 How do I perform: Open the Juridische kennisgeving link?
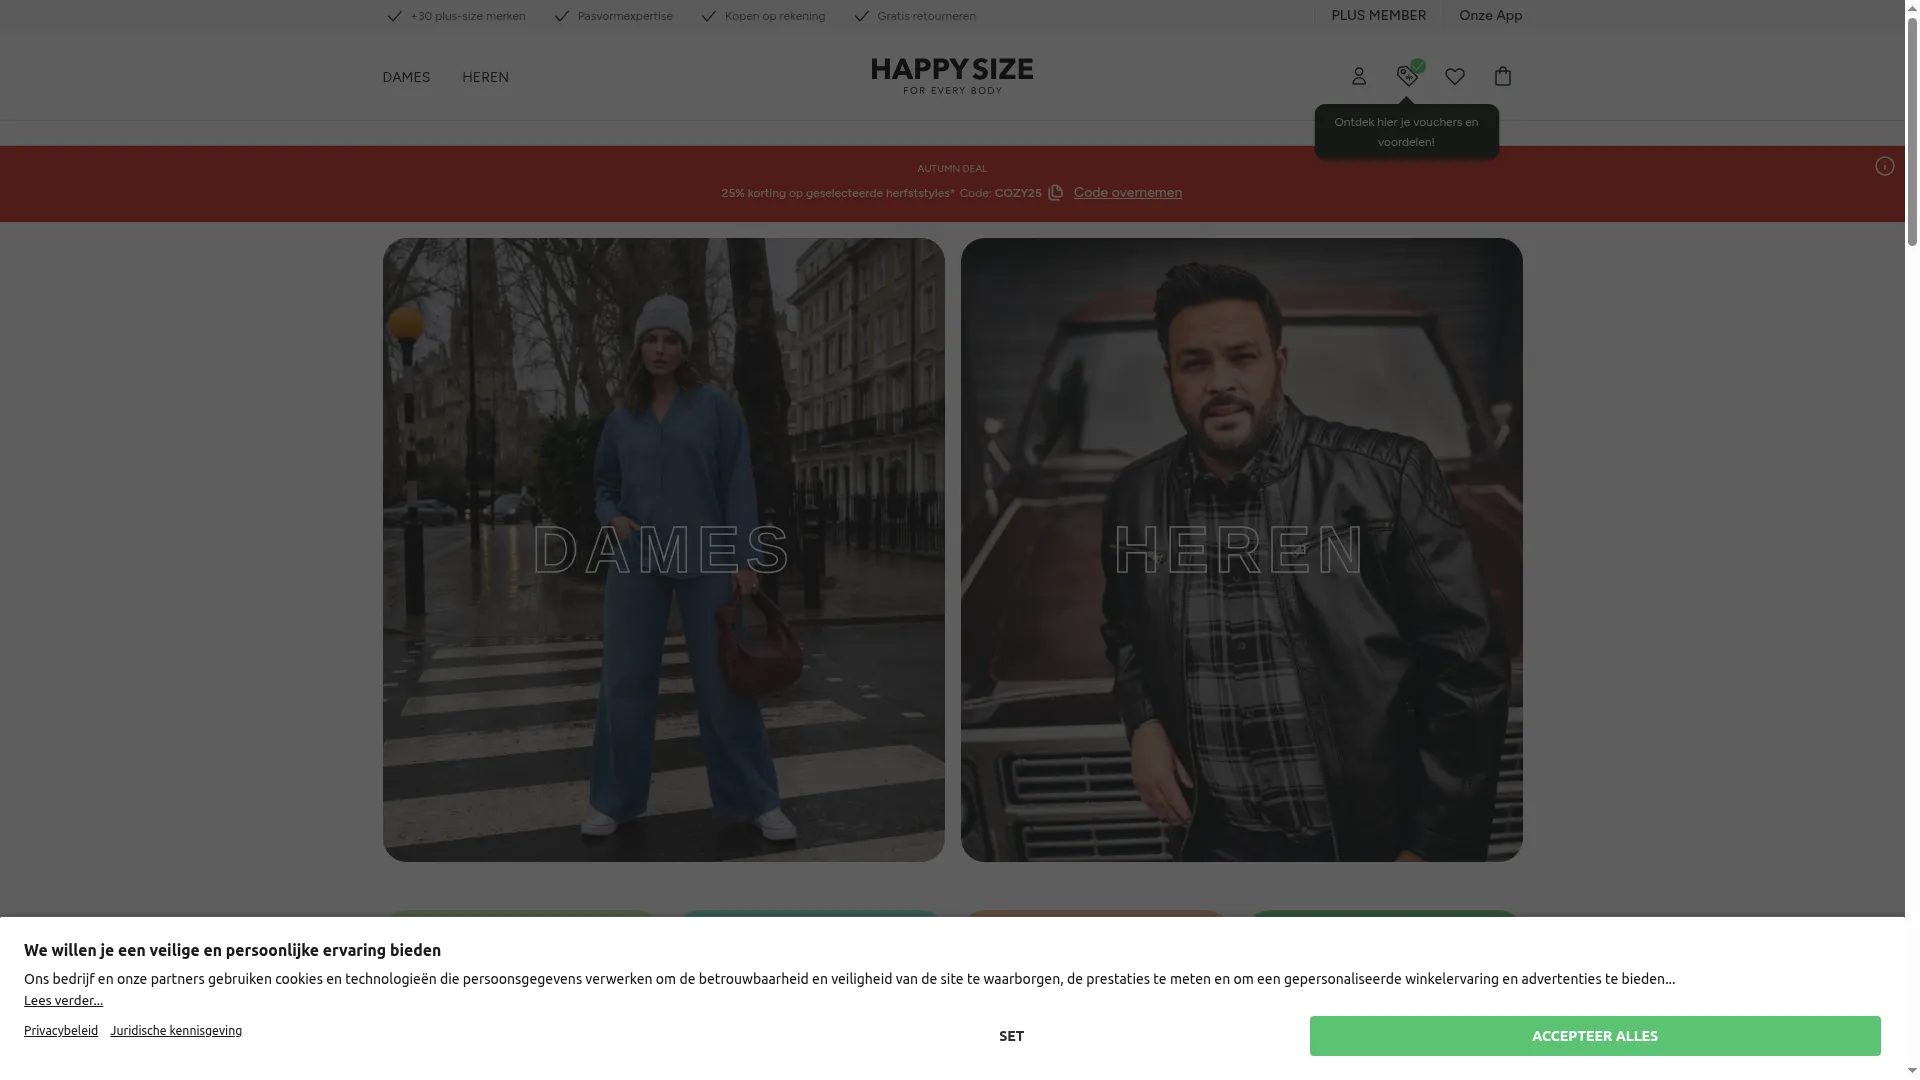176,1031
